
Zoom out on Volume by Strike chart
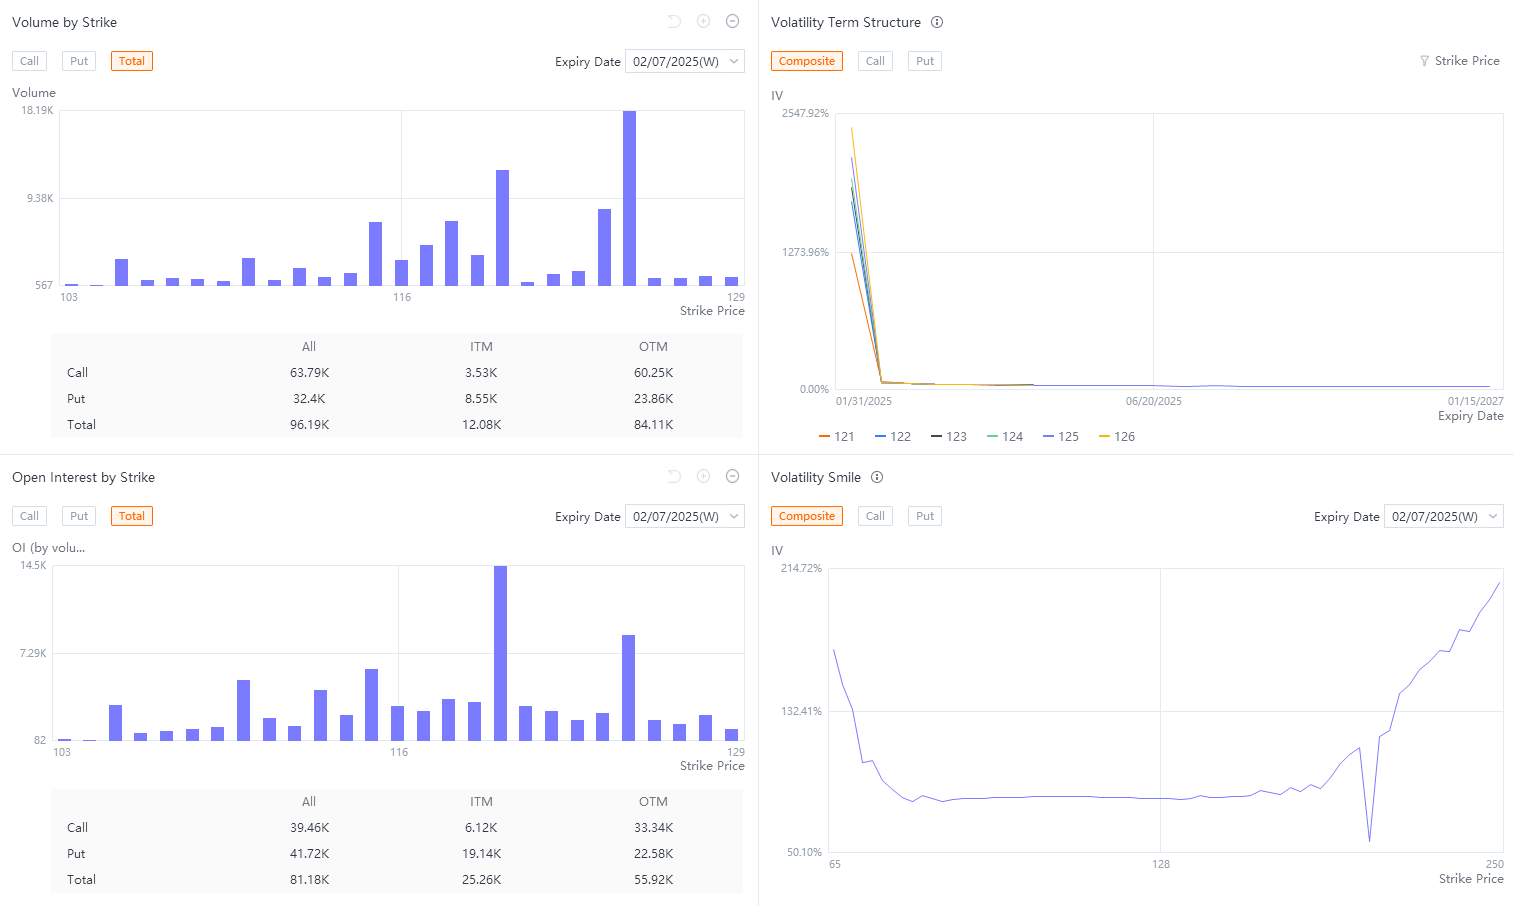coord(732,21)
